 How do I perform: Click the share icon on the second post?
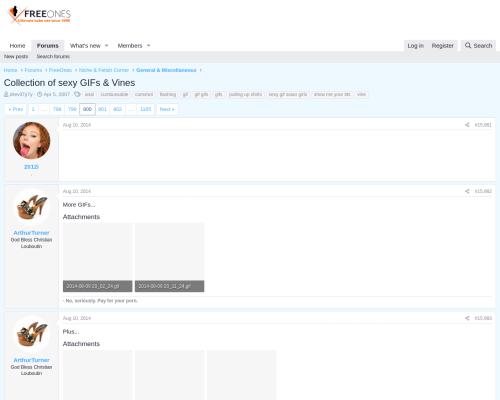tap(467, 191)
